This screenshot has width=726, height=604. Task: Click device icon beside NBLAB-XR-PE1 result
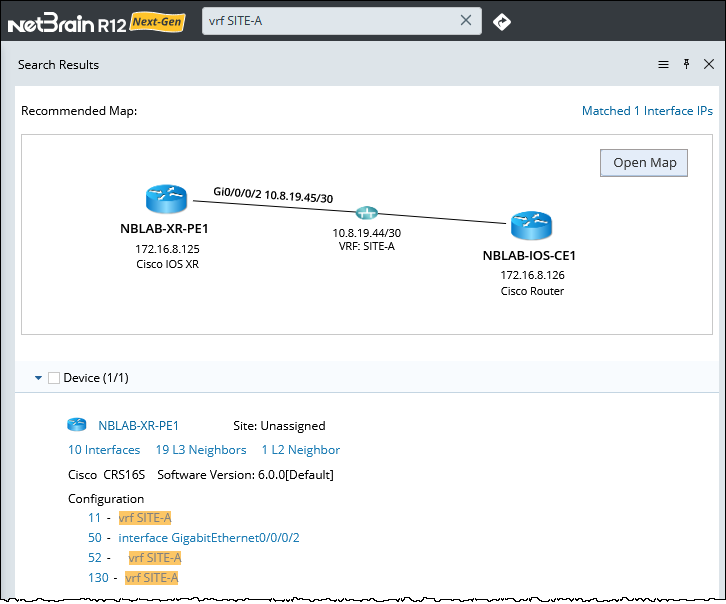click(77, 425)
